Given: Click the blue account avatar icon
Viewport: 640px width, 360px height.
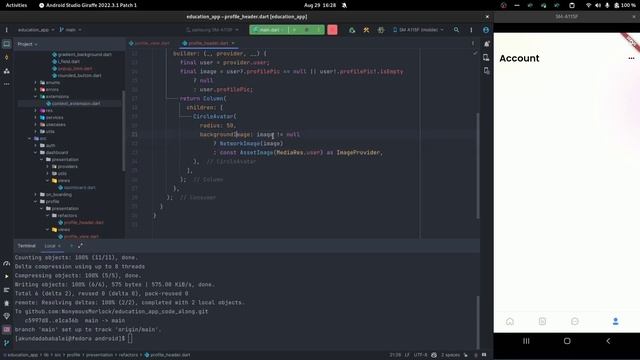Looking at the screenshot, I should (x=486, y=30).
